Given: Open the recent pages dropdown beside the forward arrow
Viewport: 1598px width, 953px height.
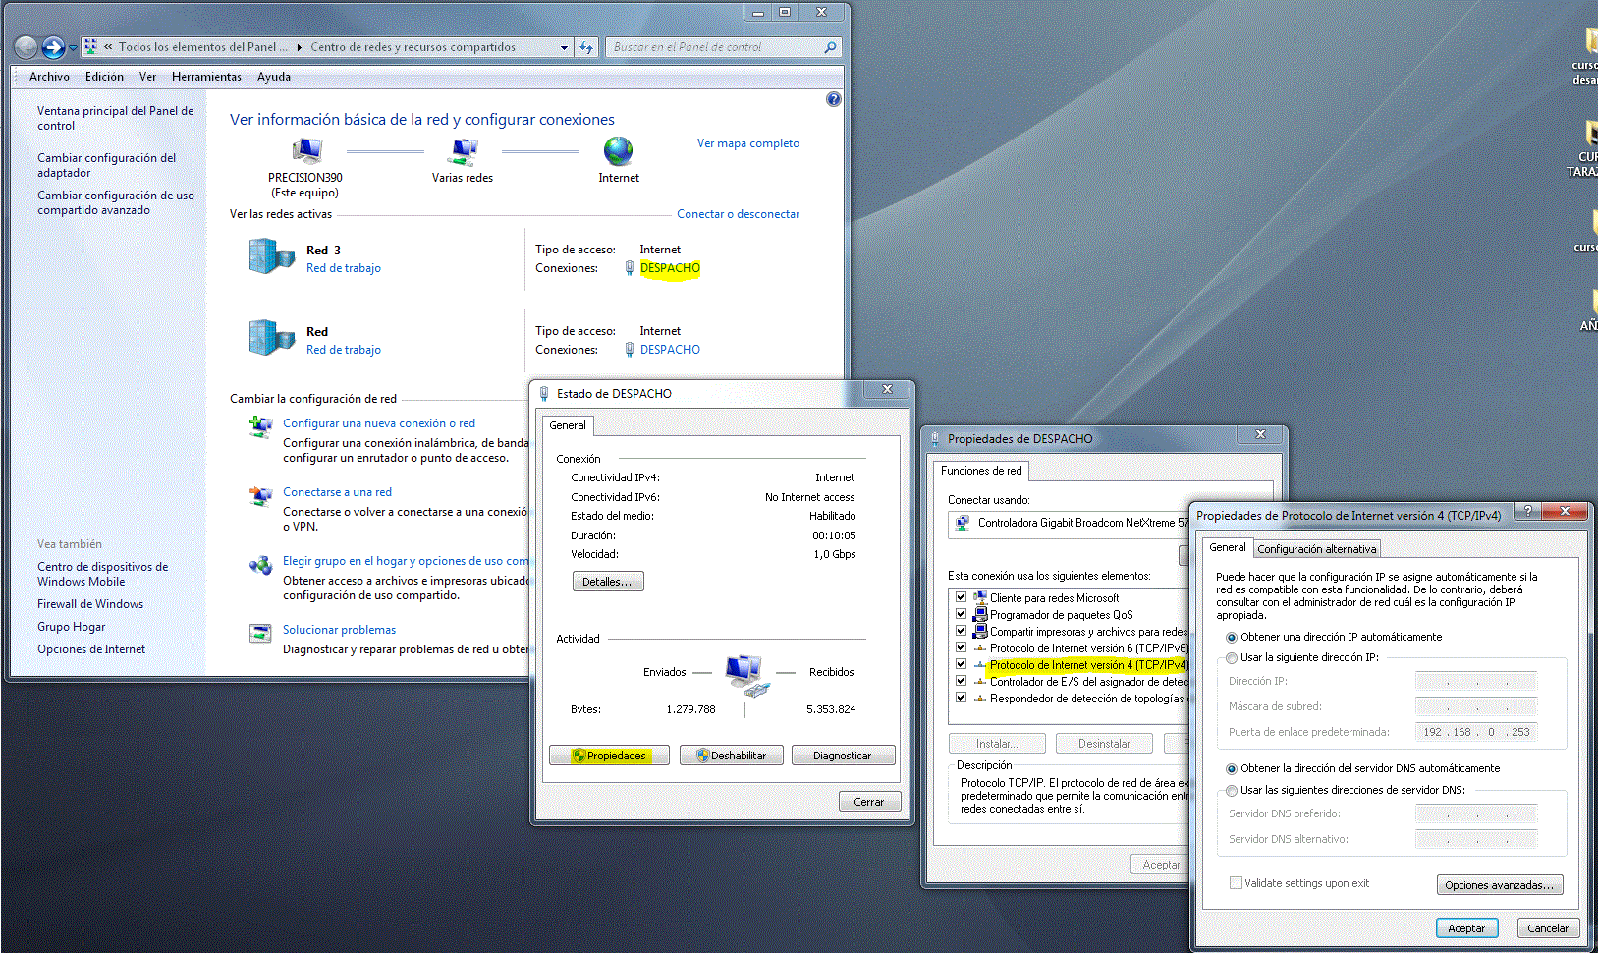Looking at the screenshot, I should pyautogui.click(x=73, y=48).
